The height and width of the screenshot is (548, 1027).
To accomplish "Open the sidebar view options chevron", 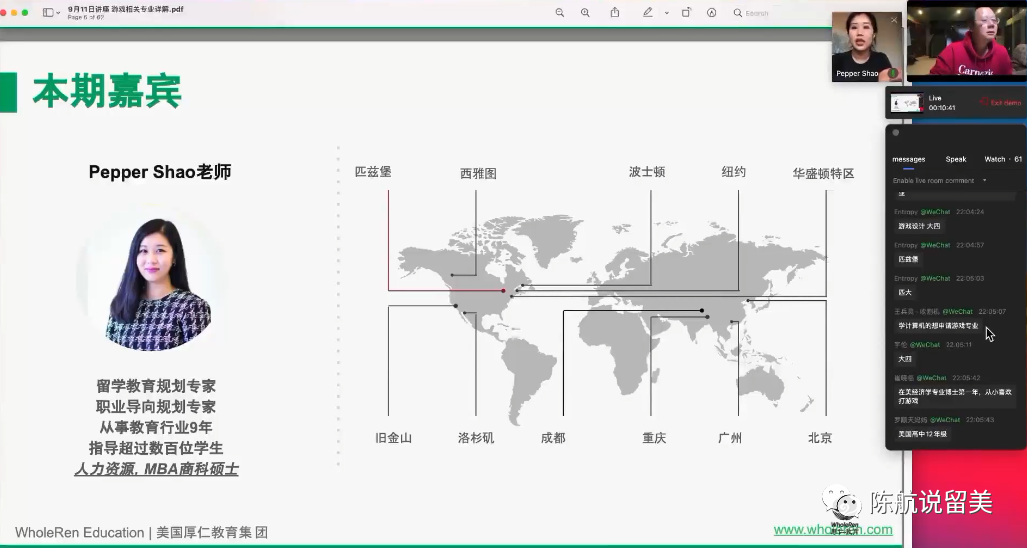I will pyautogui.click(x=60, y=13).
